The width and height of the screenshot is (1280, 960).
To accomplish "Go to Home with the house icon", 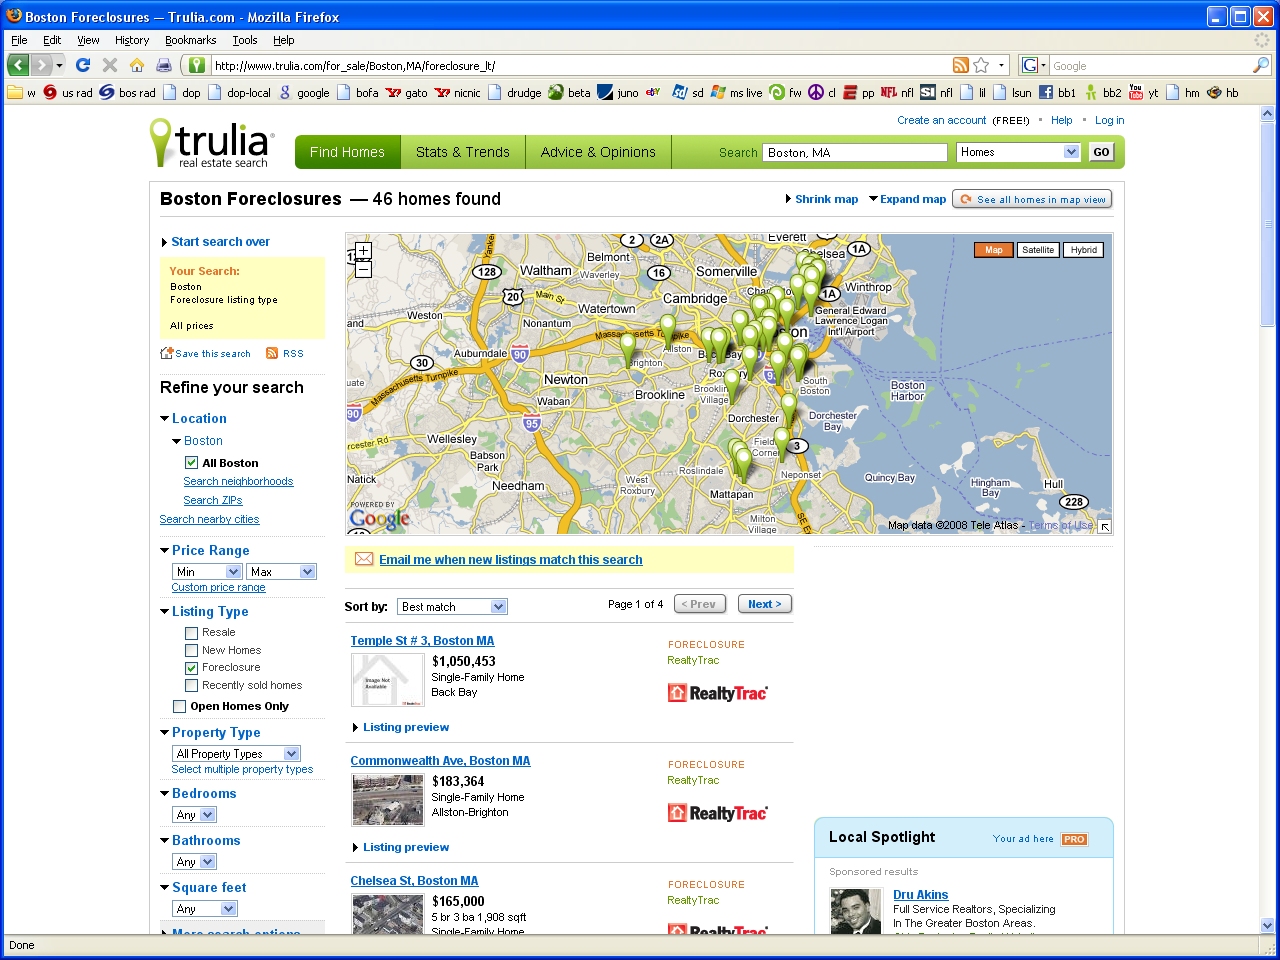I will (137, 65).
